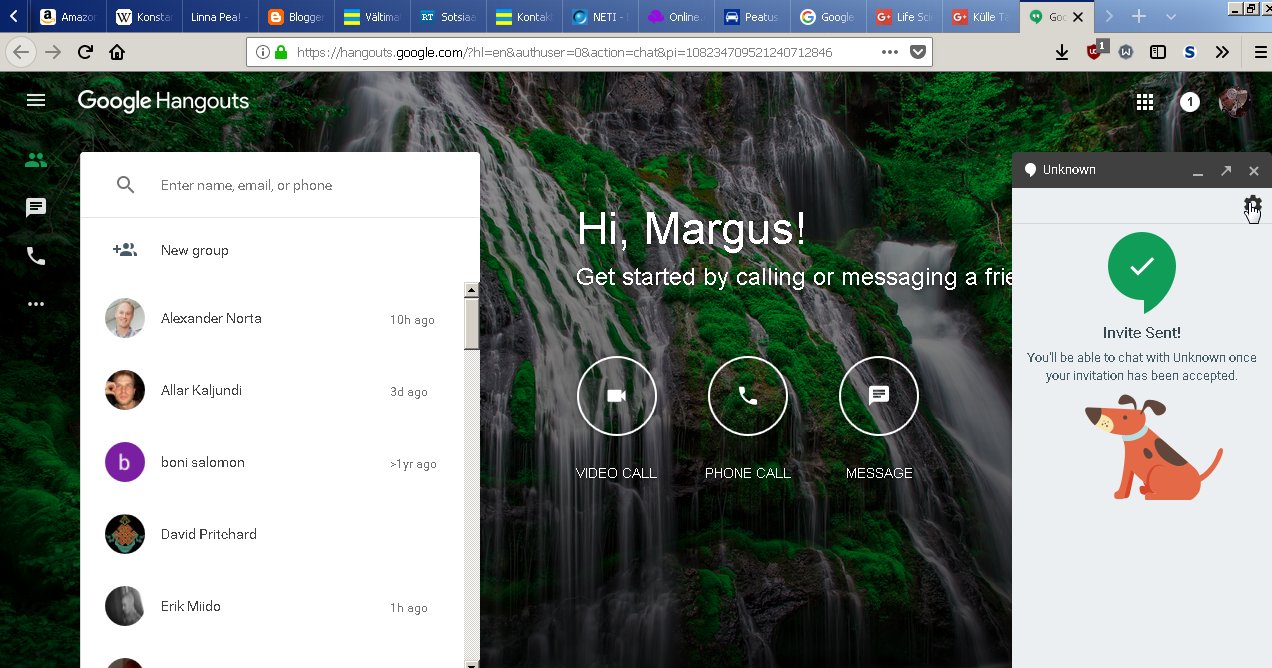Click boni salomon's purple avatar
1272x668 pixels.
(125, 462)
